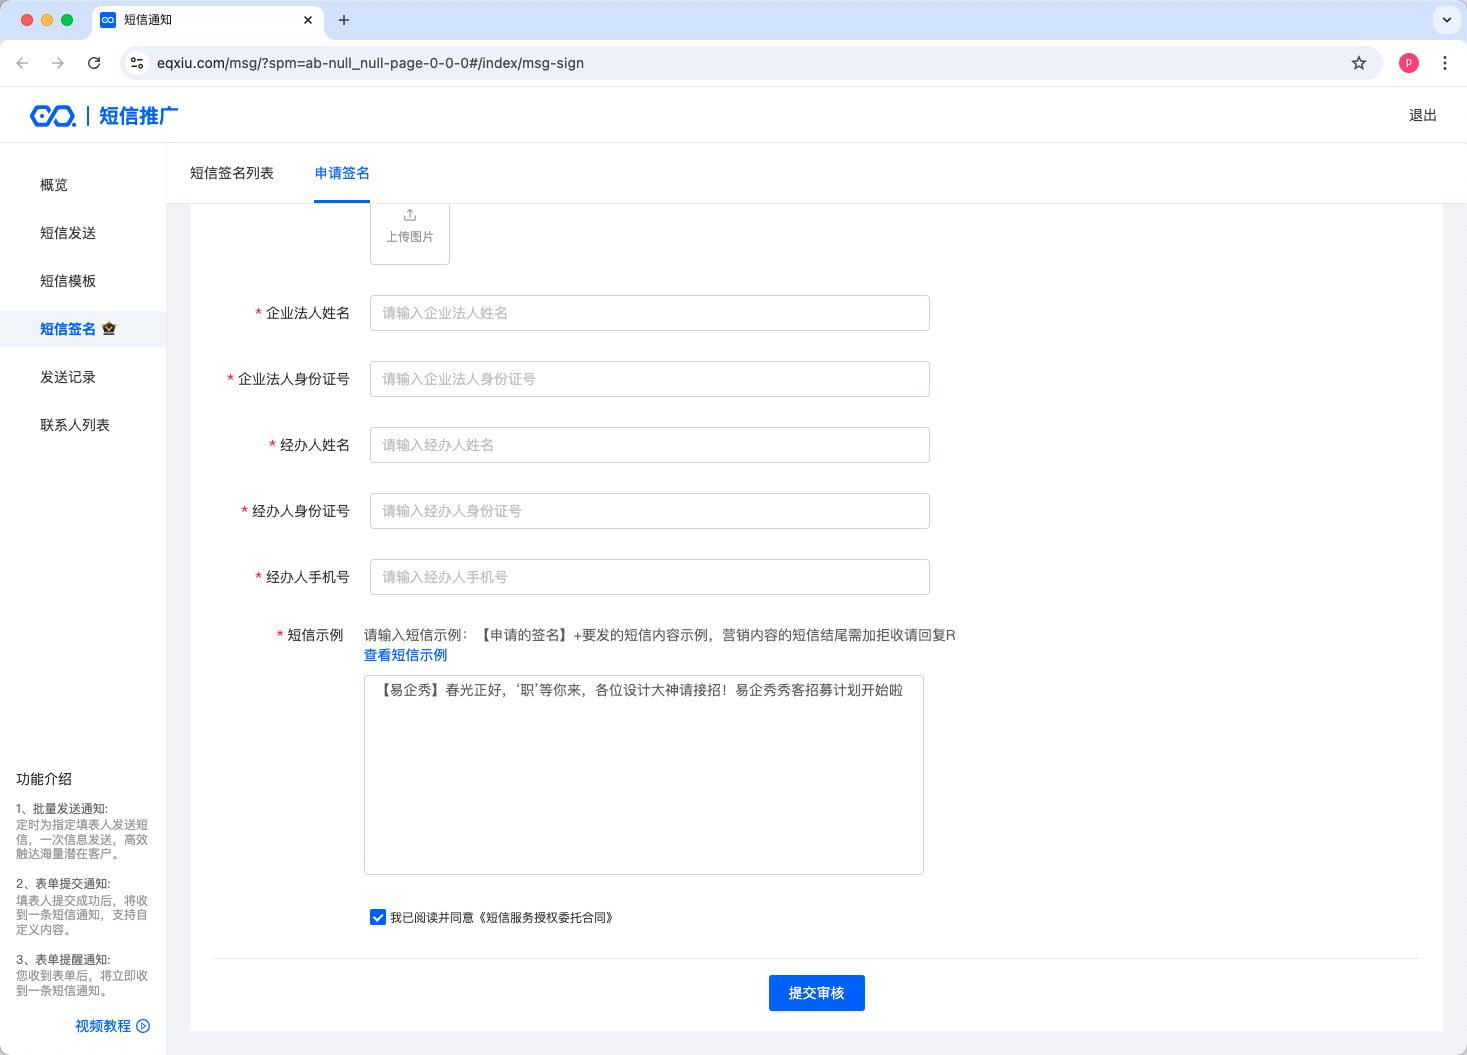Screen dimensions: 1467x1055
Task: Go to 发送记录 in the sidebar
Action: click(x=68, y=377)
